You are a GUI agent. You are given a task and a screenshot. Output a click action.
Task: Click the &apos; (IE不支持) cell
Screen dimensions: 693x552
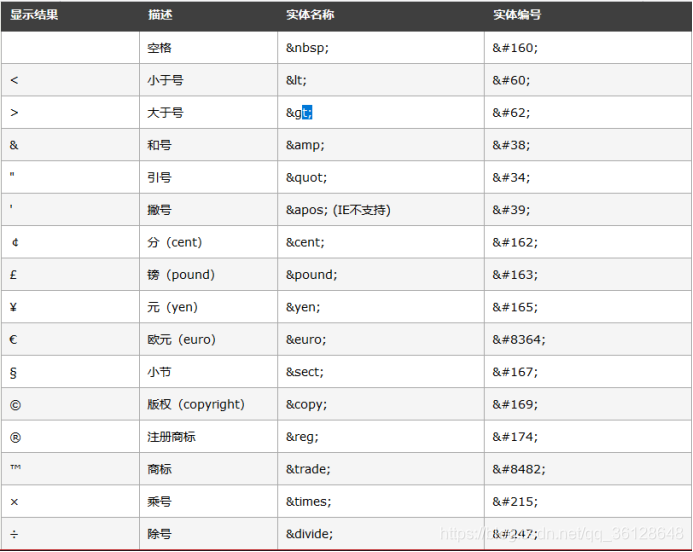[338, 210]
